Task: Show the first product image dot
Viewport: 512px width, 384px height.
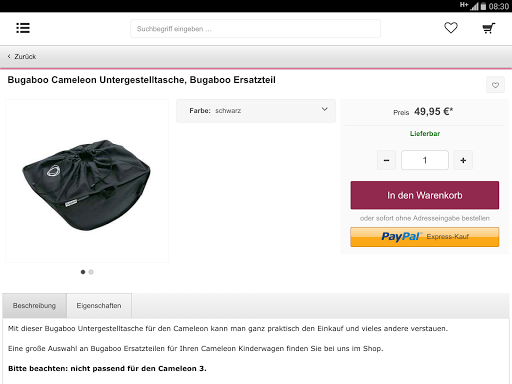Action: coord(83,272)
